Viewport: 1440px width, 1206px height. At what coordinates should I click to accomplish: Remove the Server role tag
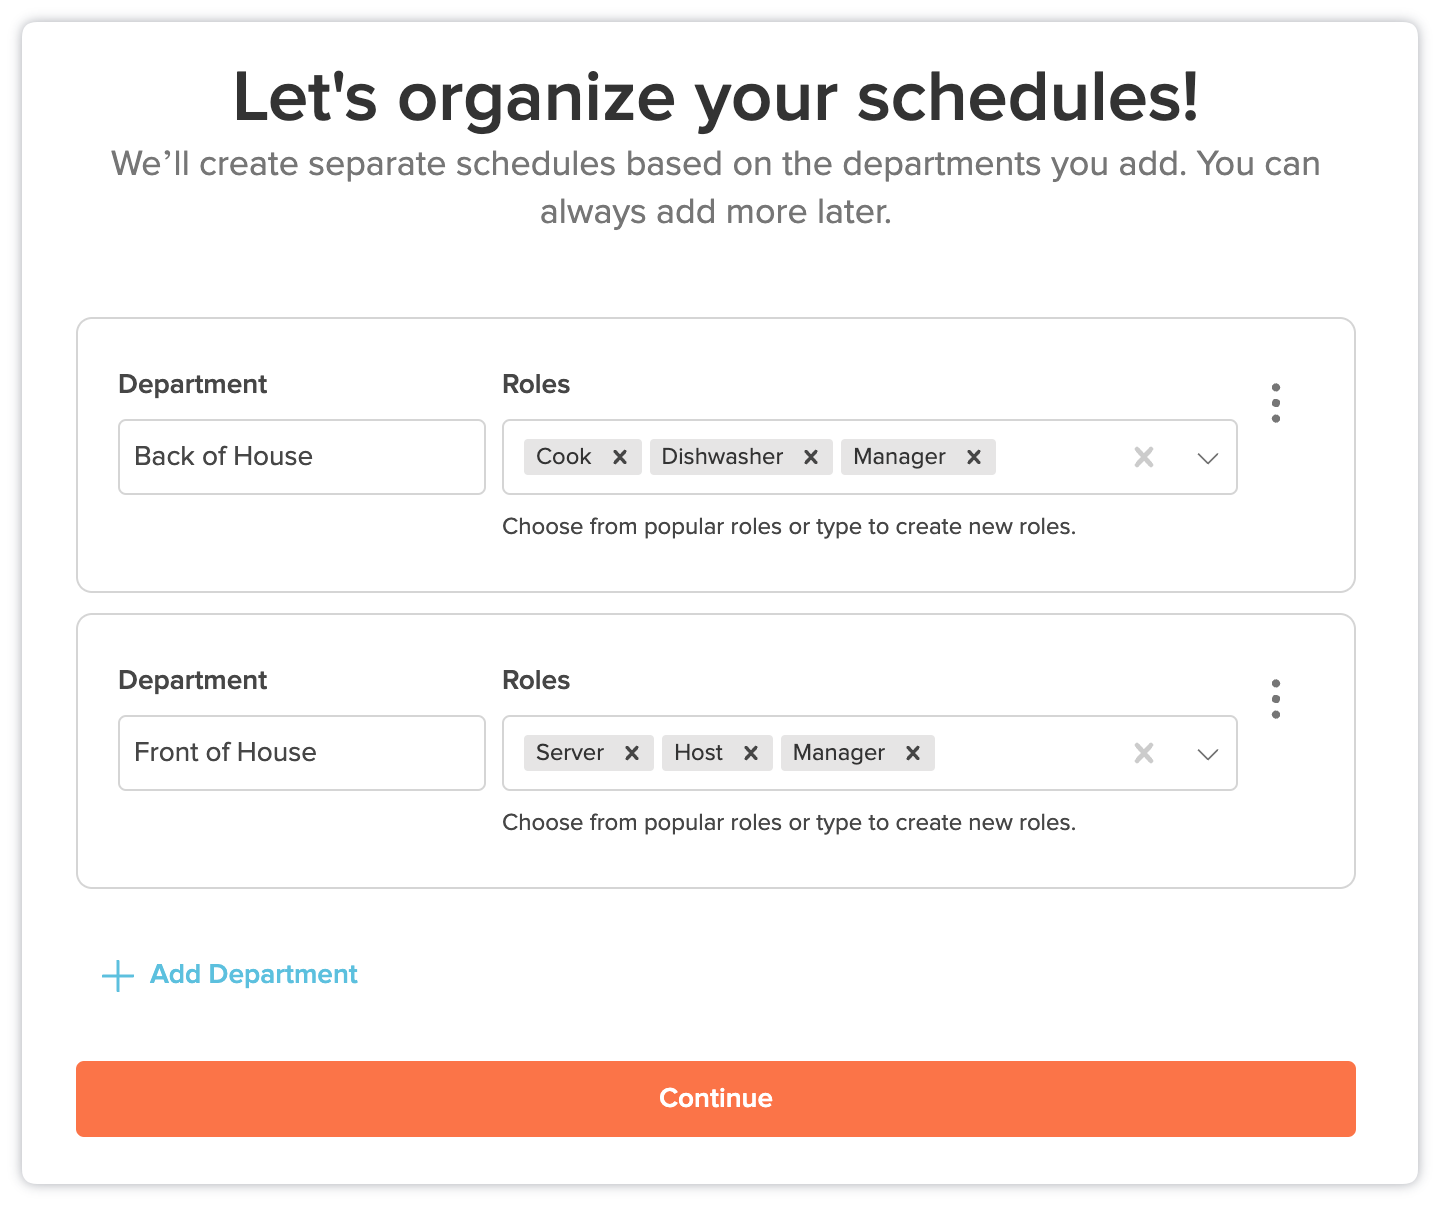click(x=632, y=753)
